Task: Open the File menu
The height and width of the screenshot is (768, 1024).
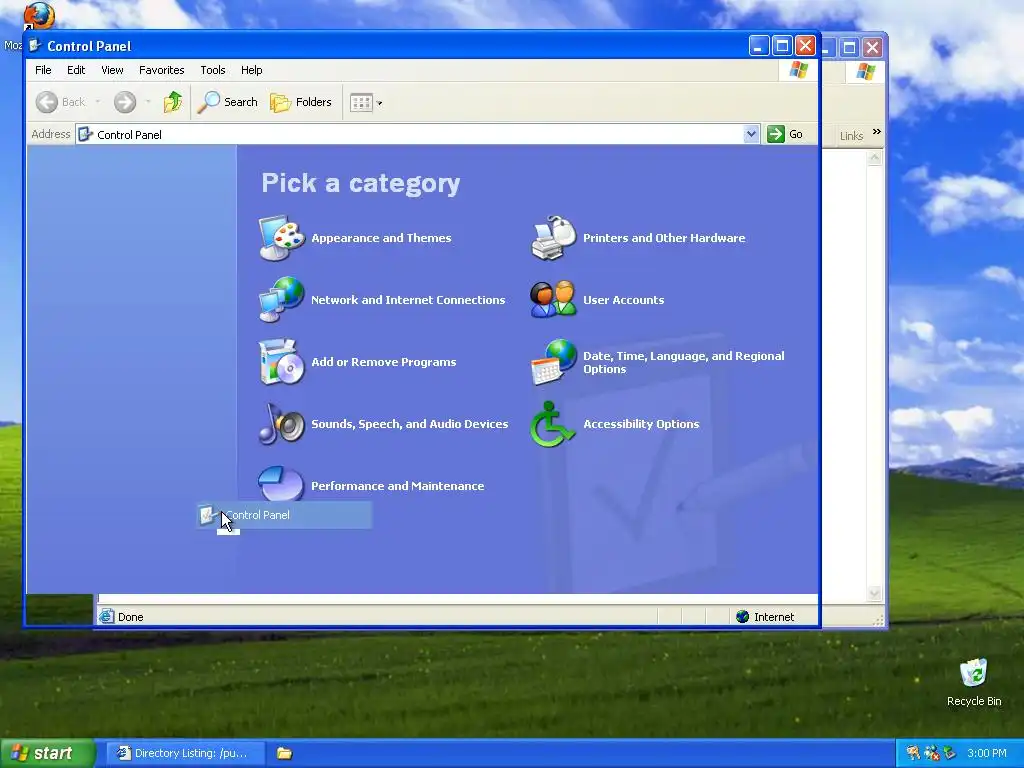Action: (43, 70)
